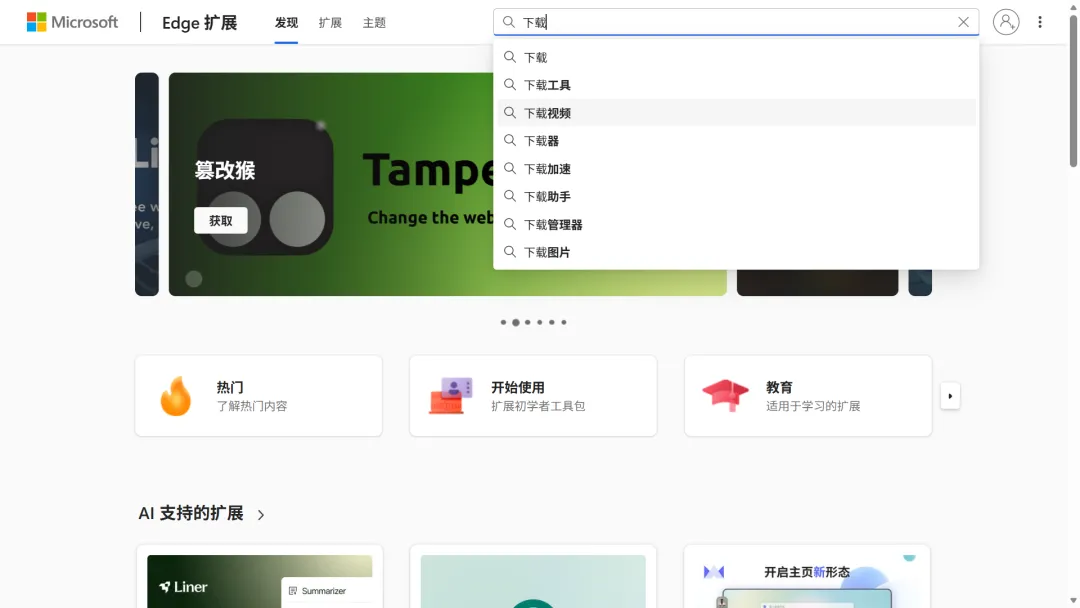Image resolution: width=1080 pixels, height=608 pixels.
Task: Open the three-dot more options menu
Action: click(1040, 22)
